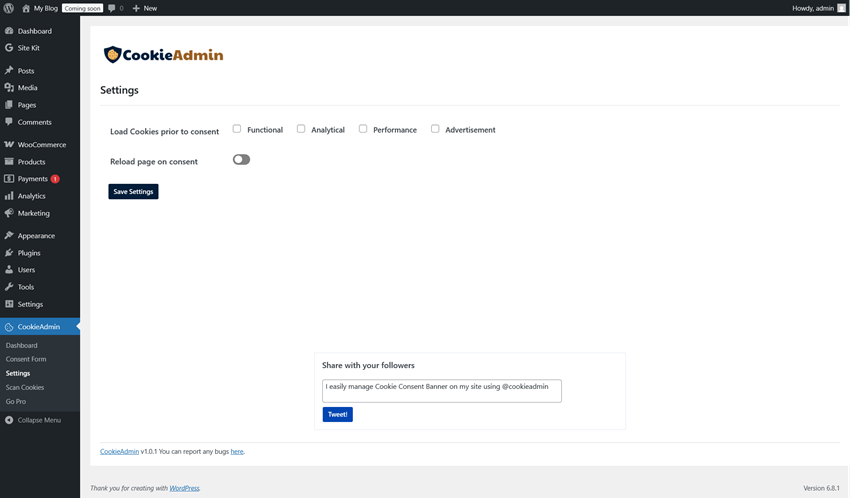
Task: Click the Media library icon
Action: [x=9, y=87]
